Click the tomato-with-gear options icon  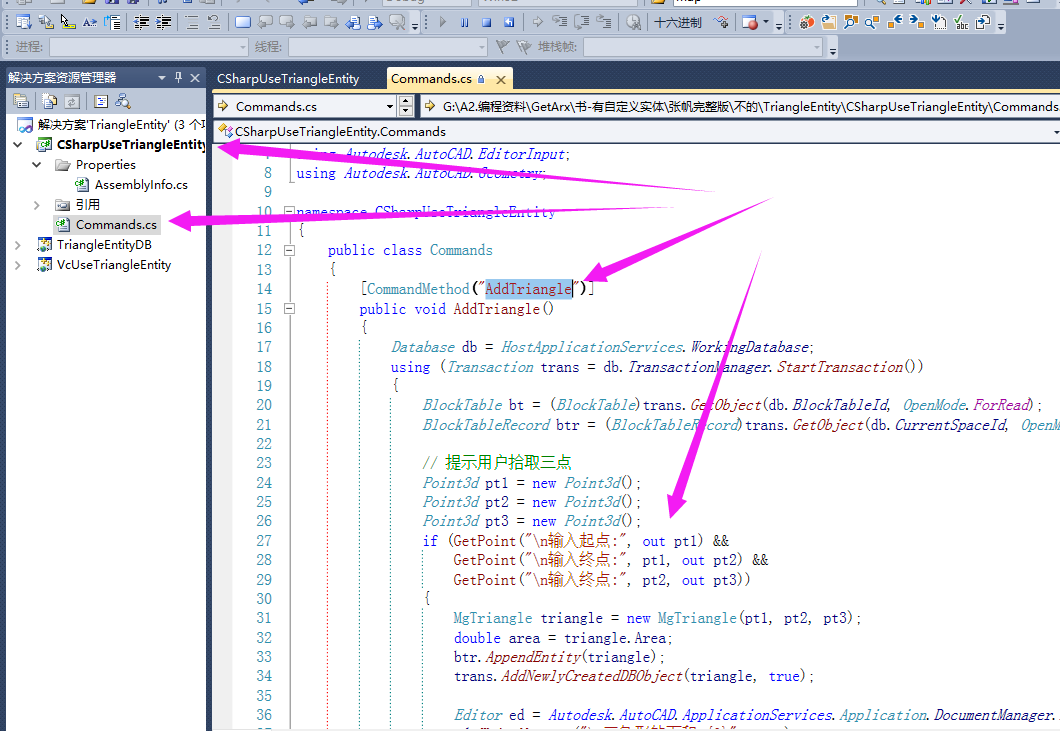[806, 22]
